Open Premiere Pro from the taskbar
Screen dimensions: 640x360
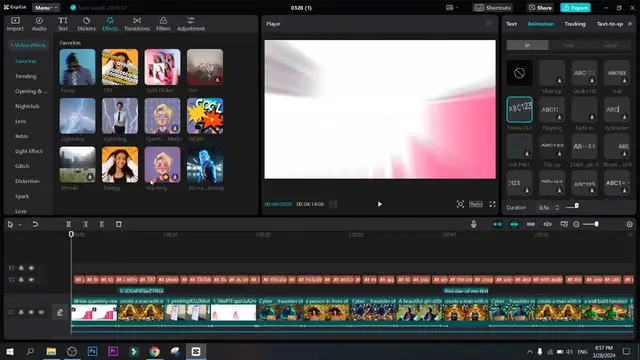tap(113, 351)
